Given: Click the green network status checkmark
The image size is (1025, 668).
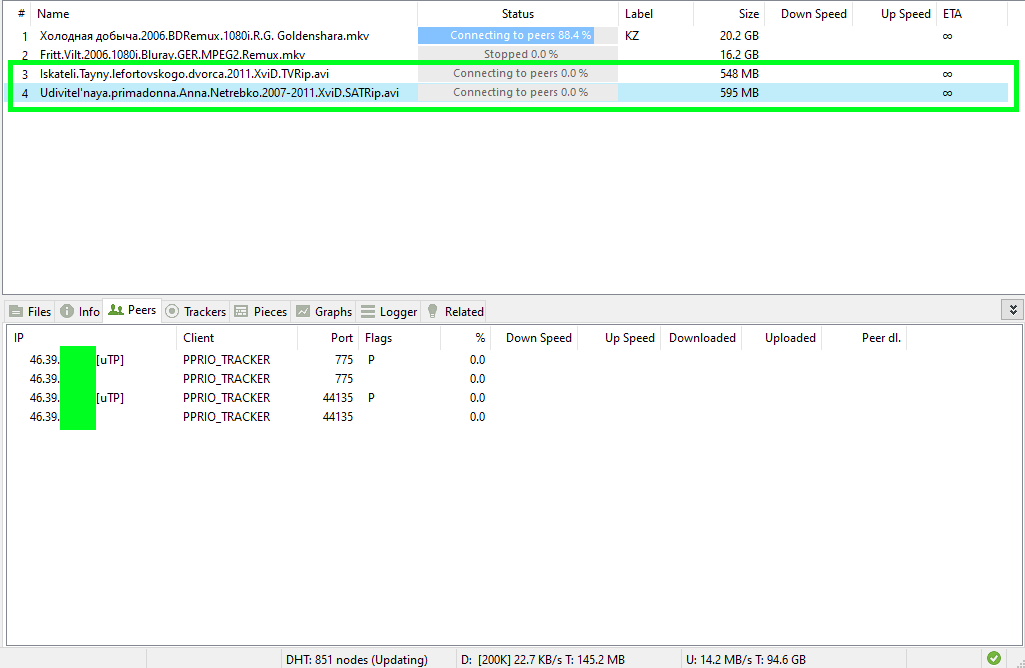Looking at the screenshot, I should click(993, 658).
